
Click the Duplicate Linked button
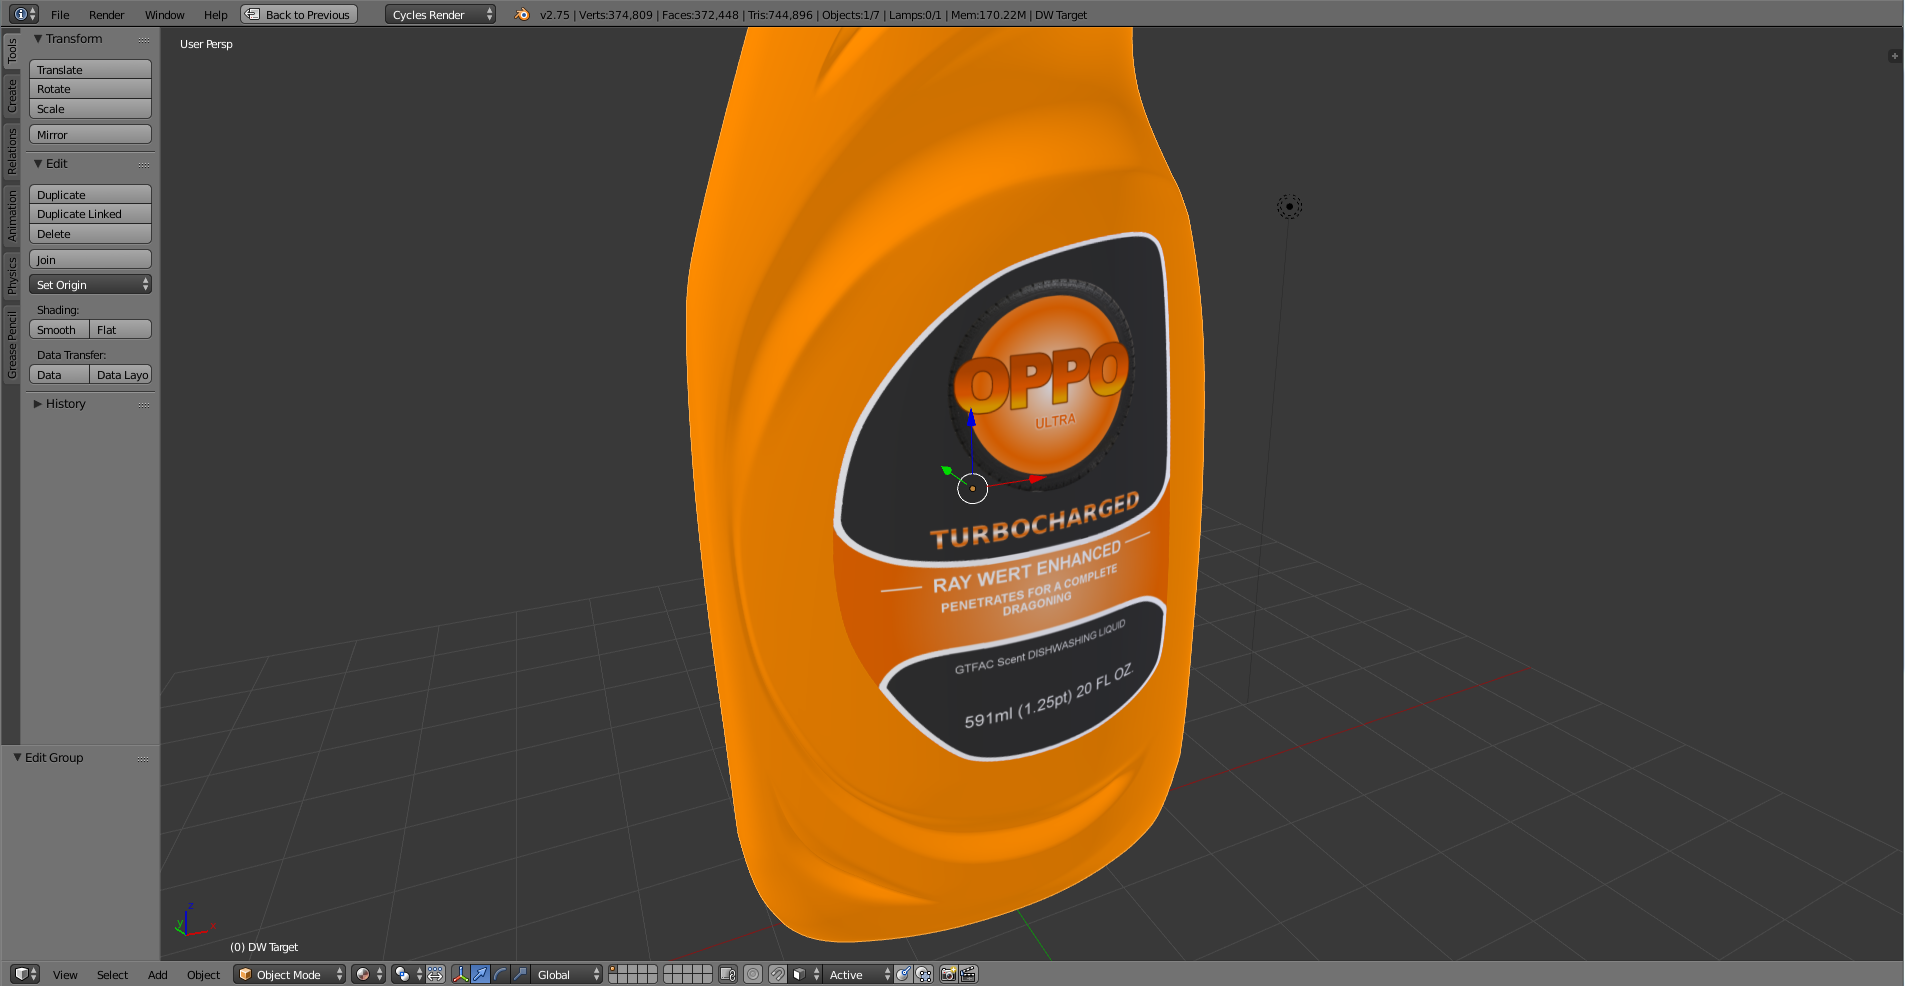tap(90, 214)
